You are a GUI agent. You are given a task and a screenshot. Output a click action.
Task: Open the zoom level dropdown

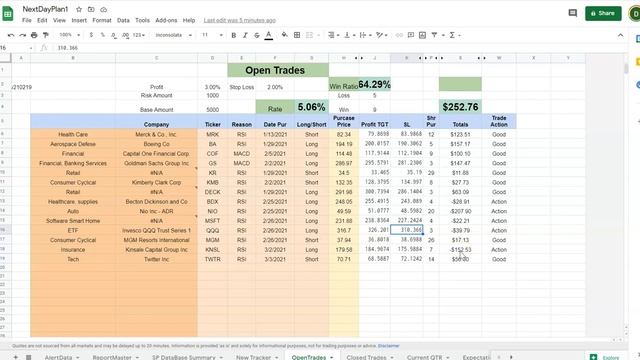click(x=70, y=36)
